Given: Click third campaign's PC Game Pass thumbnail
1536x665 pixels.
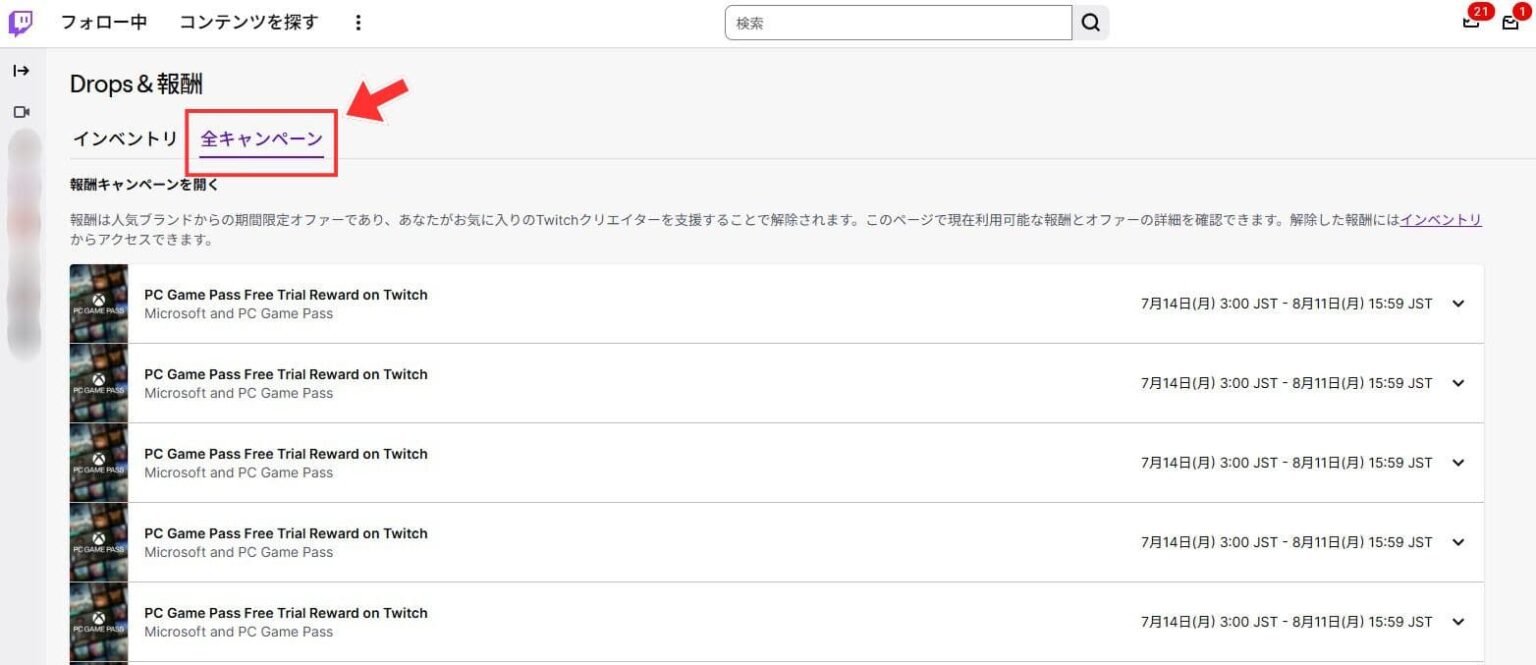Looking at the screenshot, I should 99,463.
